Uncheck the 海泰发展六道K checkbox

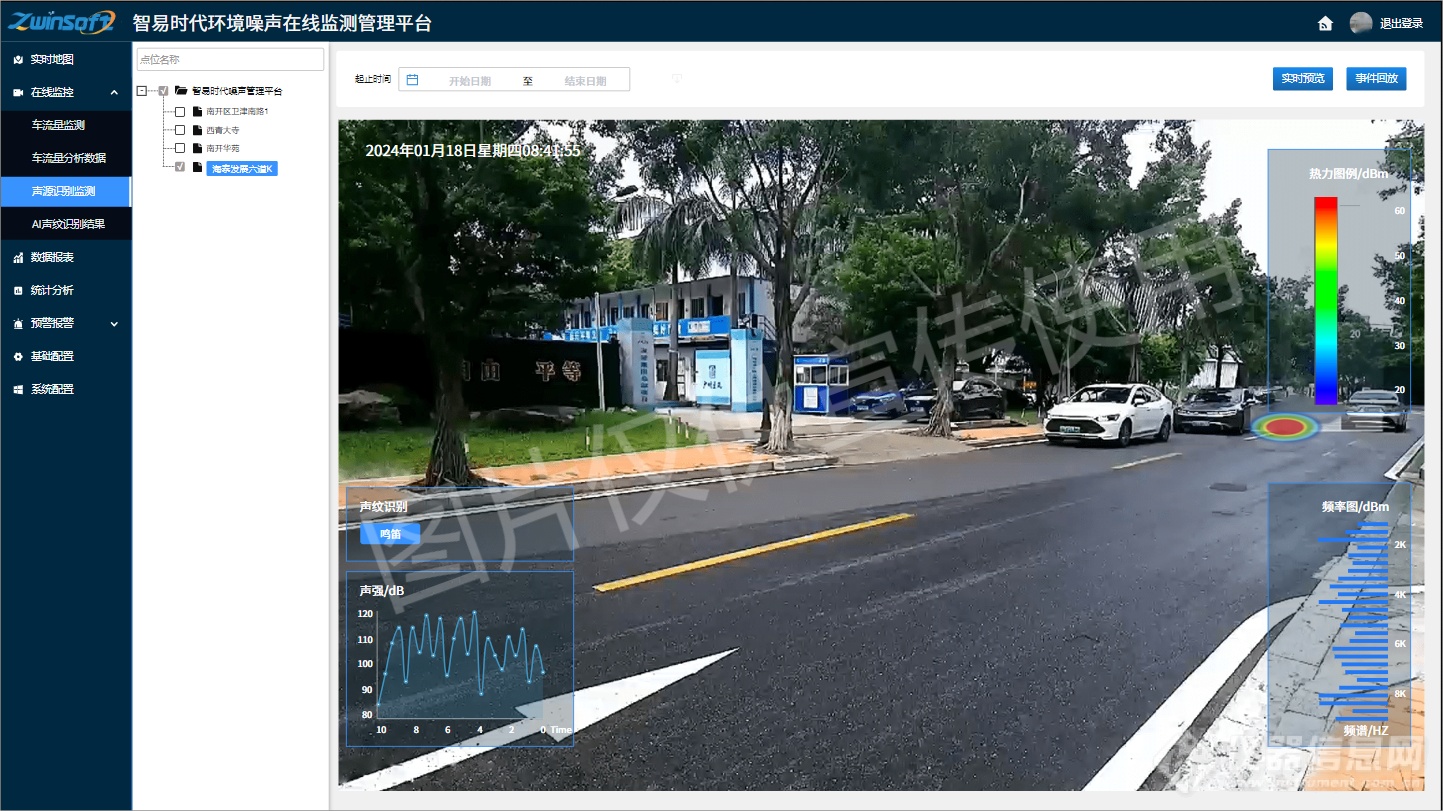[180, 167]
